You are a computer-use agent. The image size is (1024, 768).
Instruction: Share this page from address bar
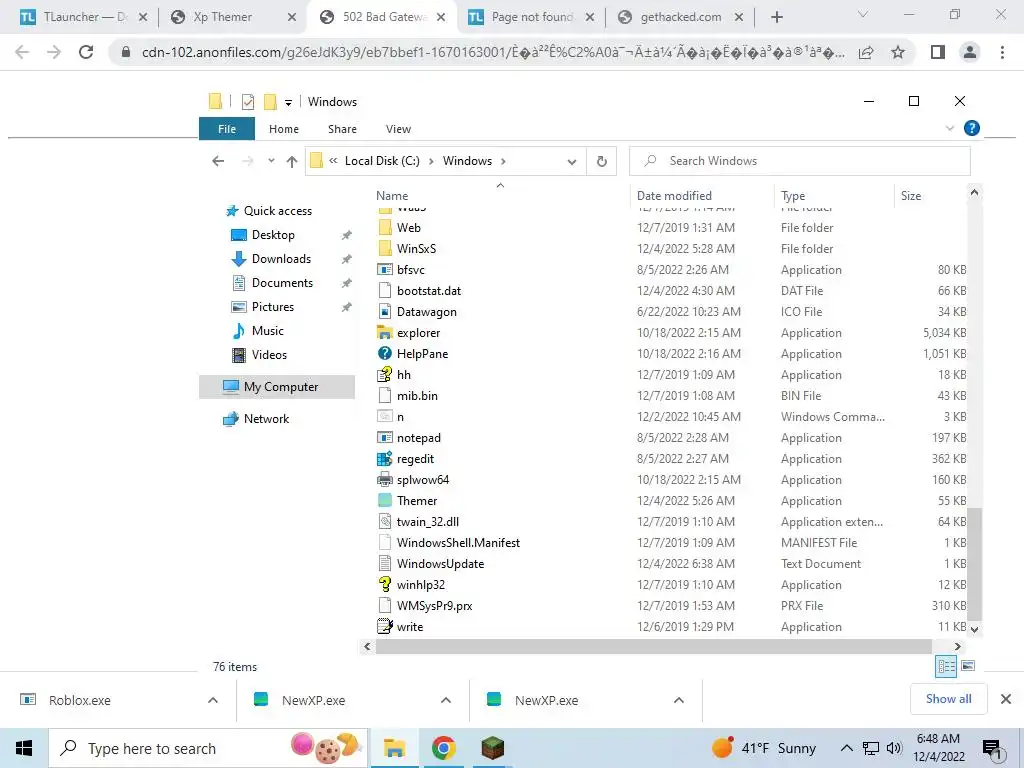(x=866, y=52)
